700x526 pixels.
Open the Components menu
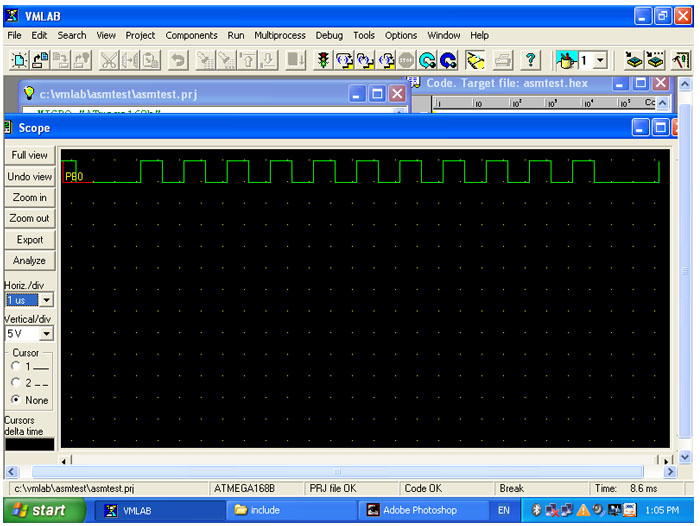(x=191, y=35)
